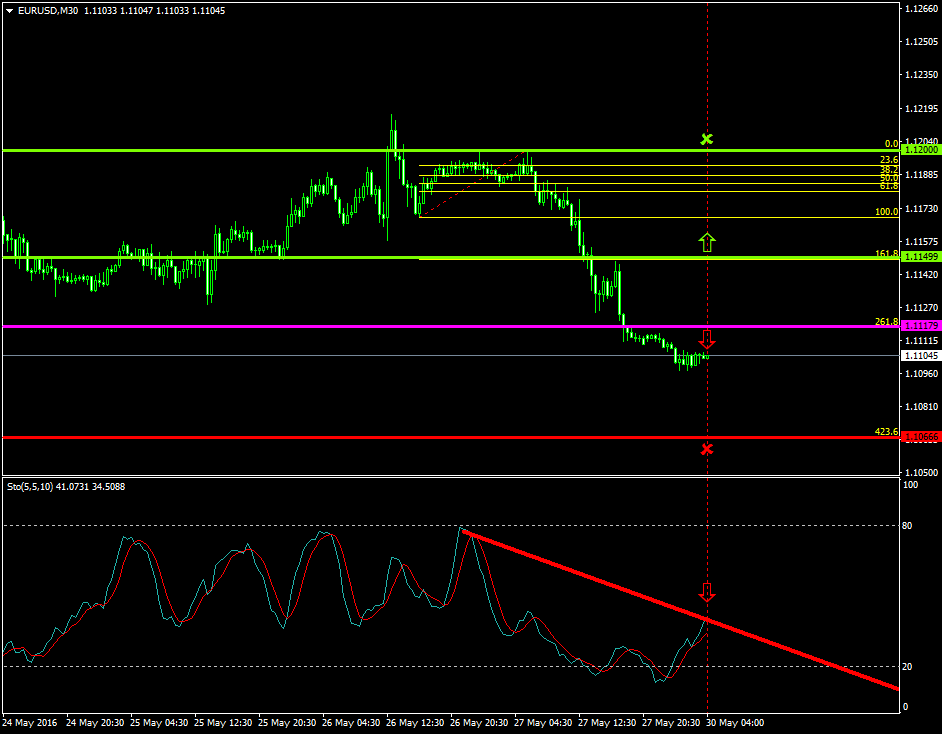Select the green up arrow near 1.11575
The height and width of the screenshot is (734, 942).
[707, 241]
